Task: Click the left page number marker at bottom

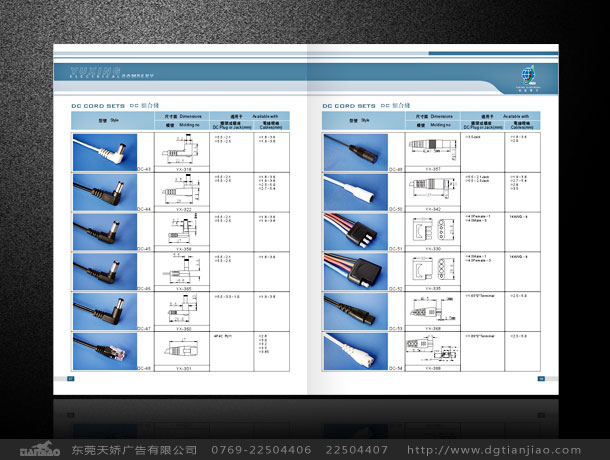Action: (x=71, y=378)
